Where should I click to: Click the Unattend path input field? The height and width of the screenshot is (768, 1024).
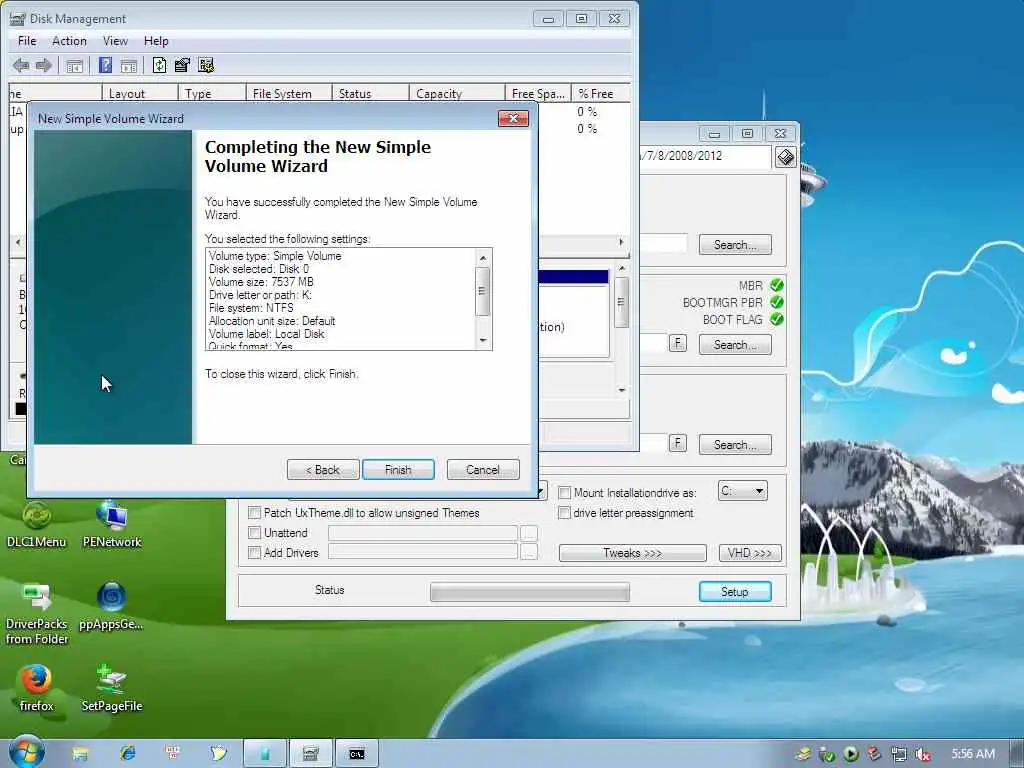coord(423,533)
